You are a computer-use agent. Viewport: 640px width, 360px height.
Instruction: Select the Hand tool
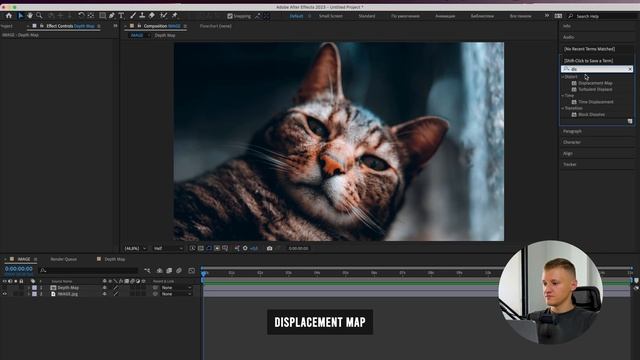coord(30,16)
